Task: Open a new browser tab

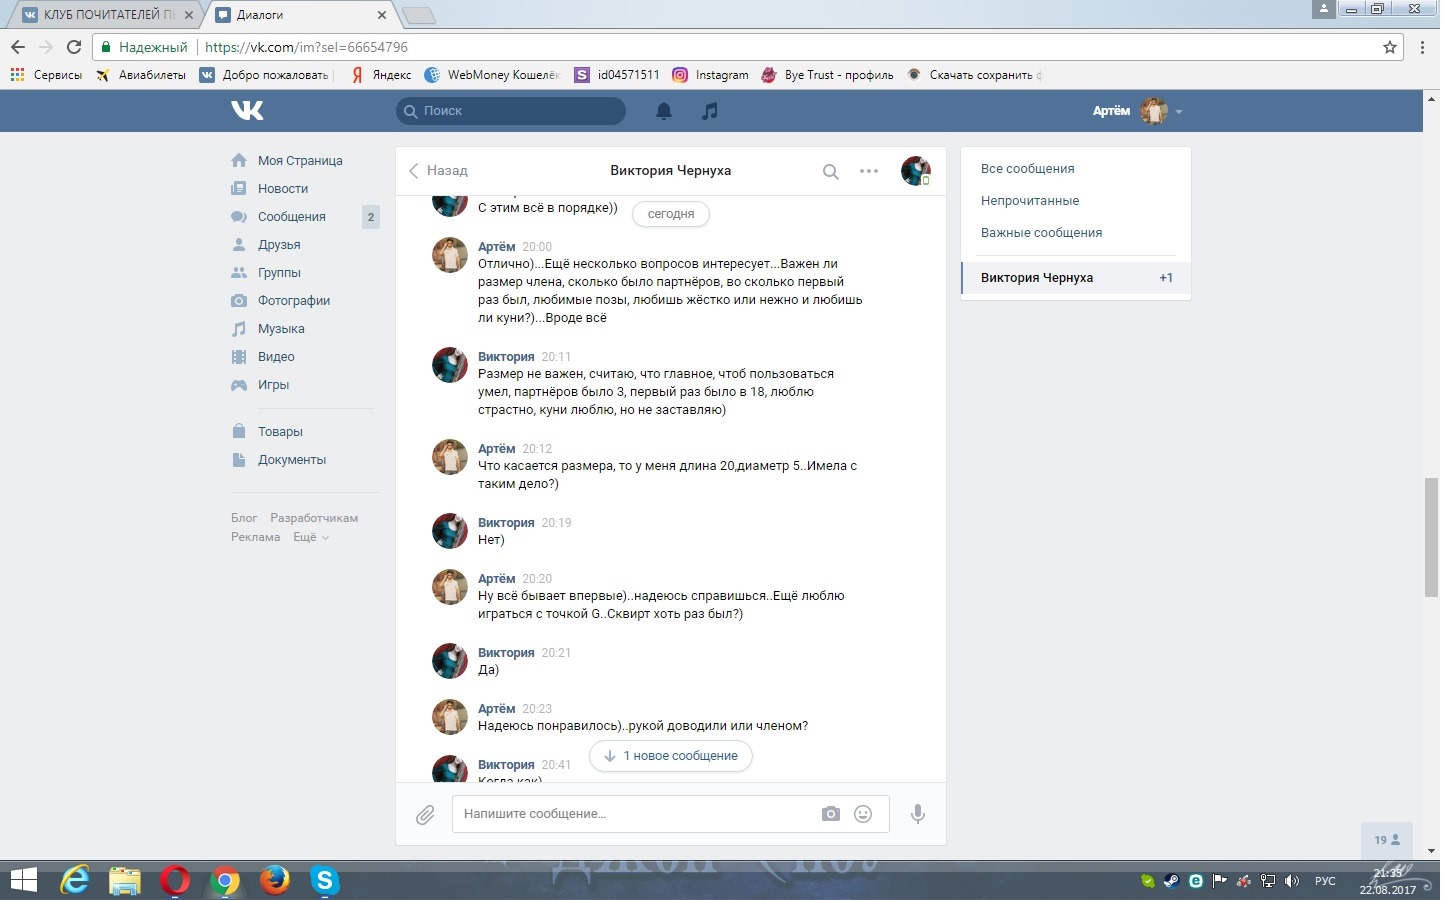Action: pyautogui.click(x=418, y=15)
